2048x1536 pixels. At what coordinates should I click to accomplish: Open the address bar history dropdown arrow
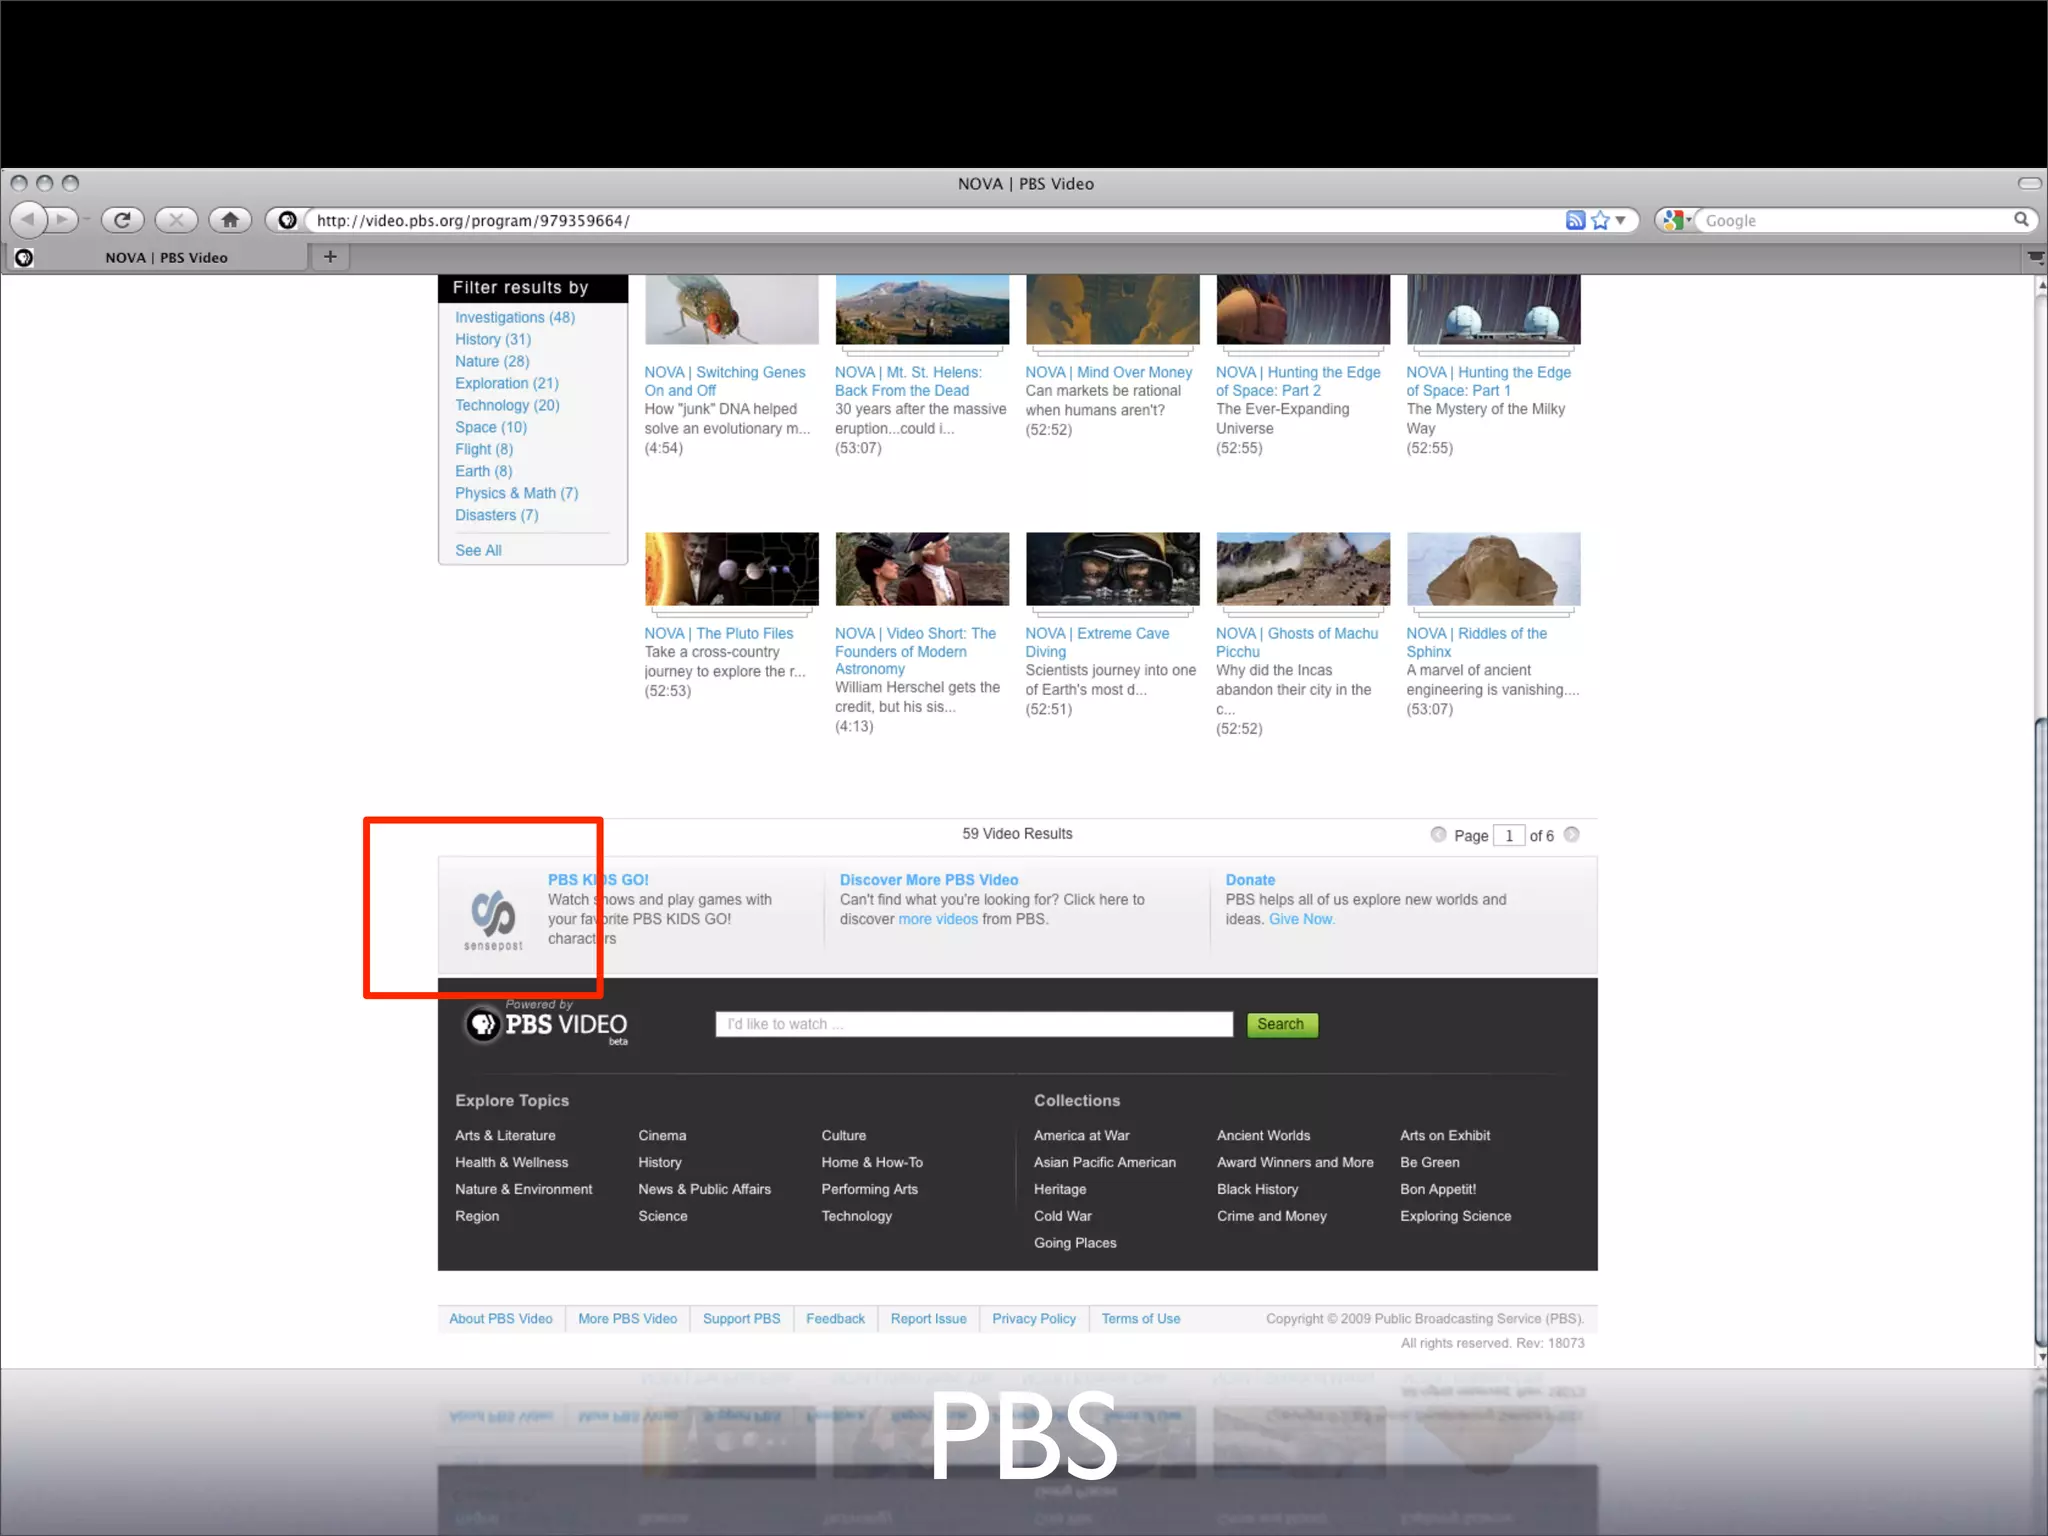(x=1621, y=220)
